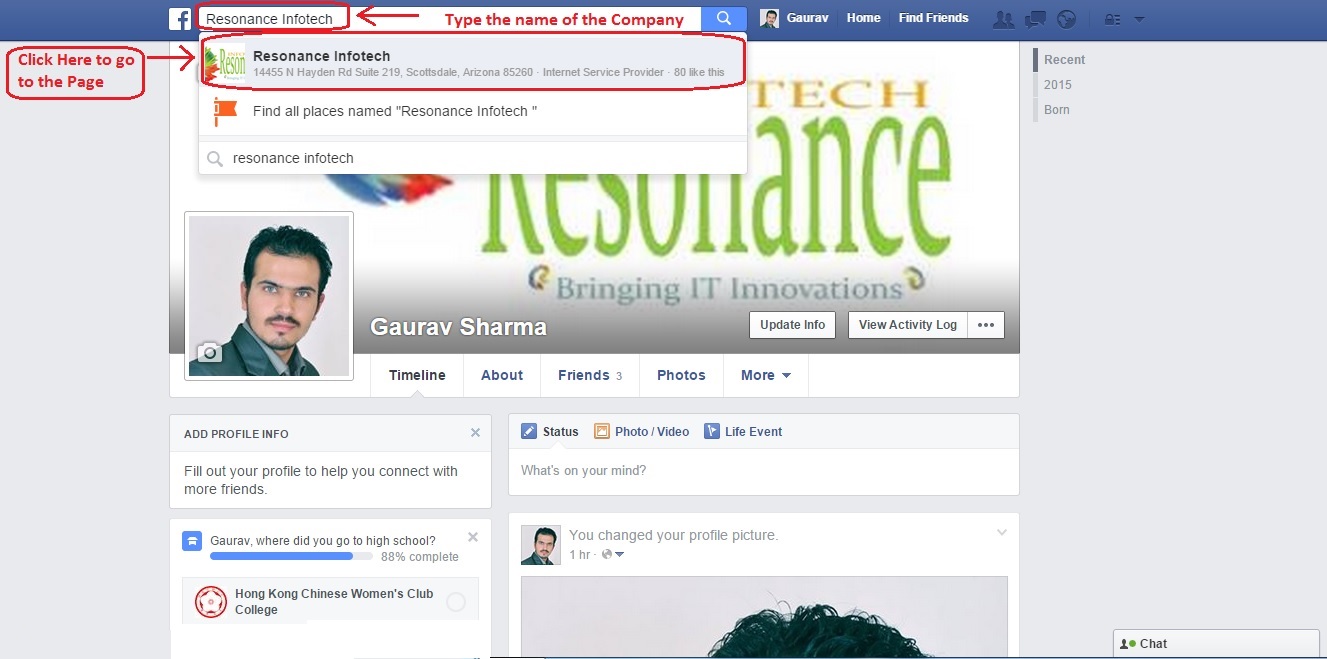Open the Timeline tab
Screen dimensions: 1327x659
(x=417, y=375)
